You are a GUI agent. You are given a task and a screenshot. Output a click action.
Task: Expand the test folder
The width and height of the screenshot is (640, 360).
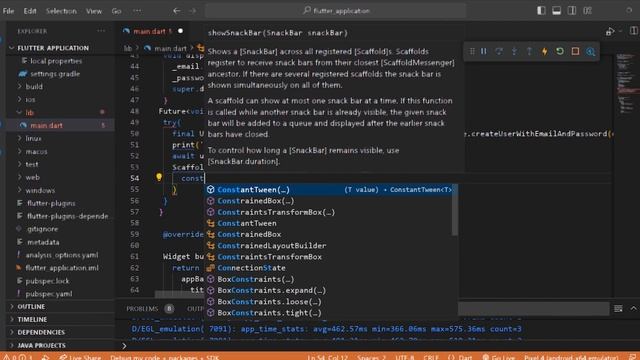click(32, 164)
